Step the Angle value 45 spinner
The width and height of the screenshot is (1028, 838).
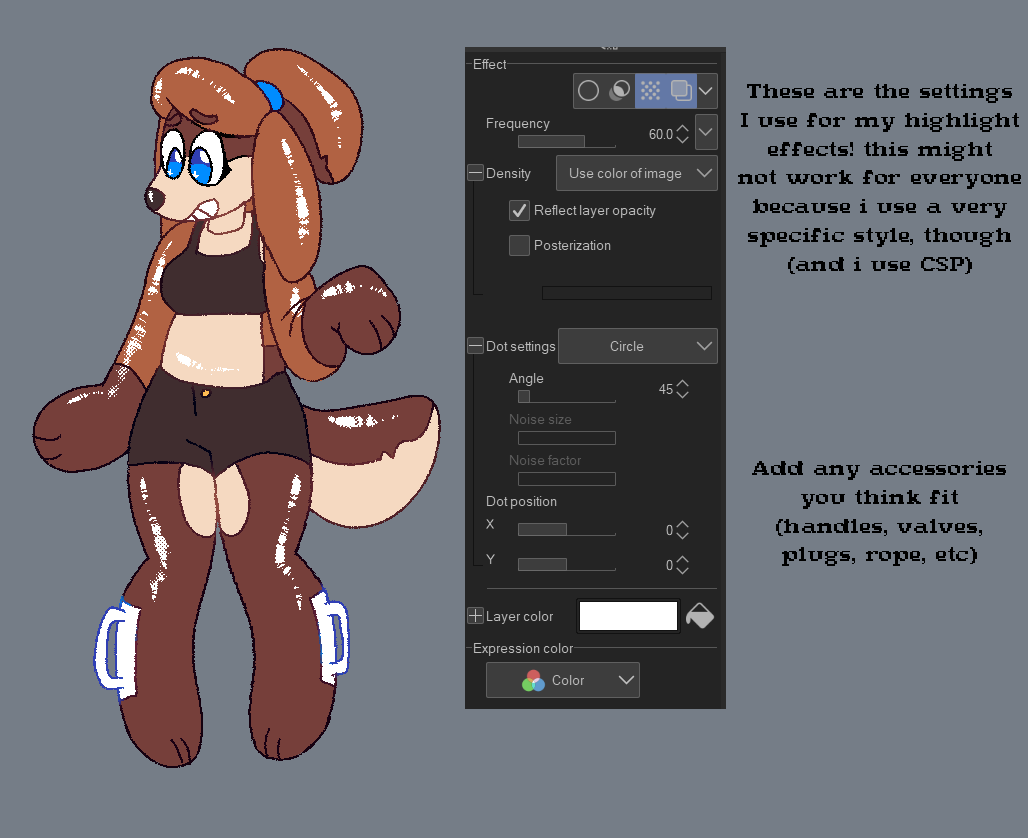(682, 389)
